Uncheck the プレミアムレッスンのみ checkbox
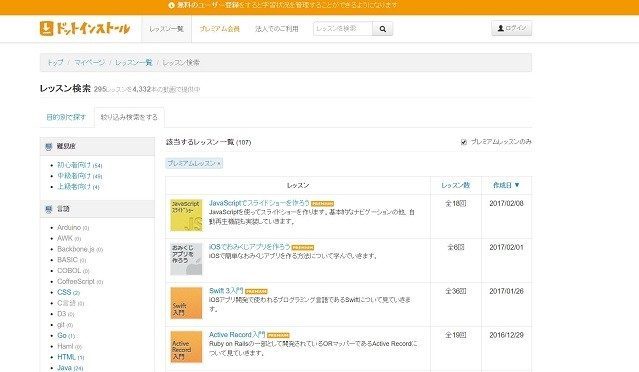Viewport: 639px width, 372px height. point(463,142)
